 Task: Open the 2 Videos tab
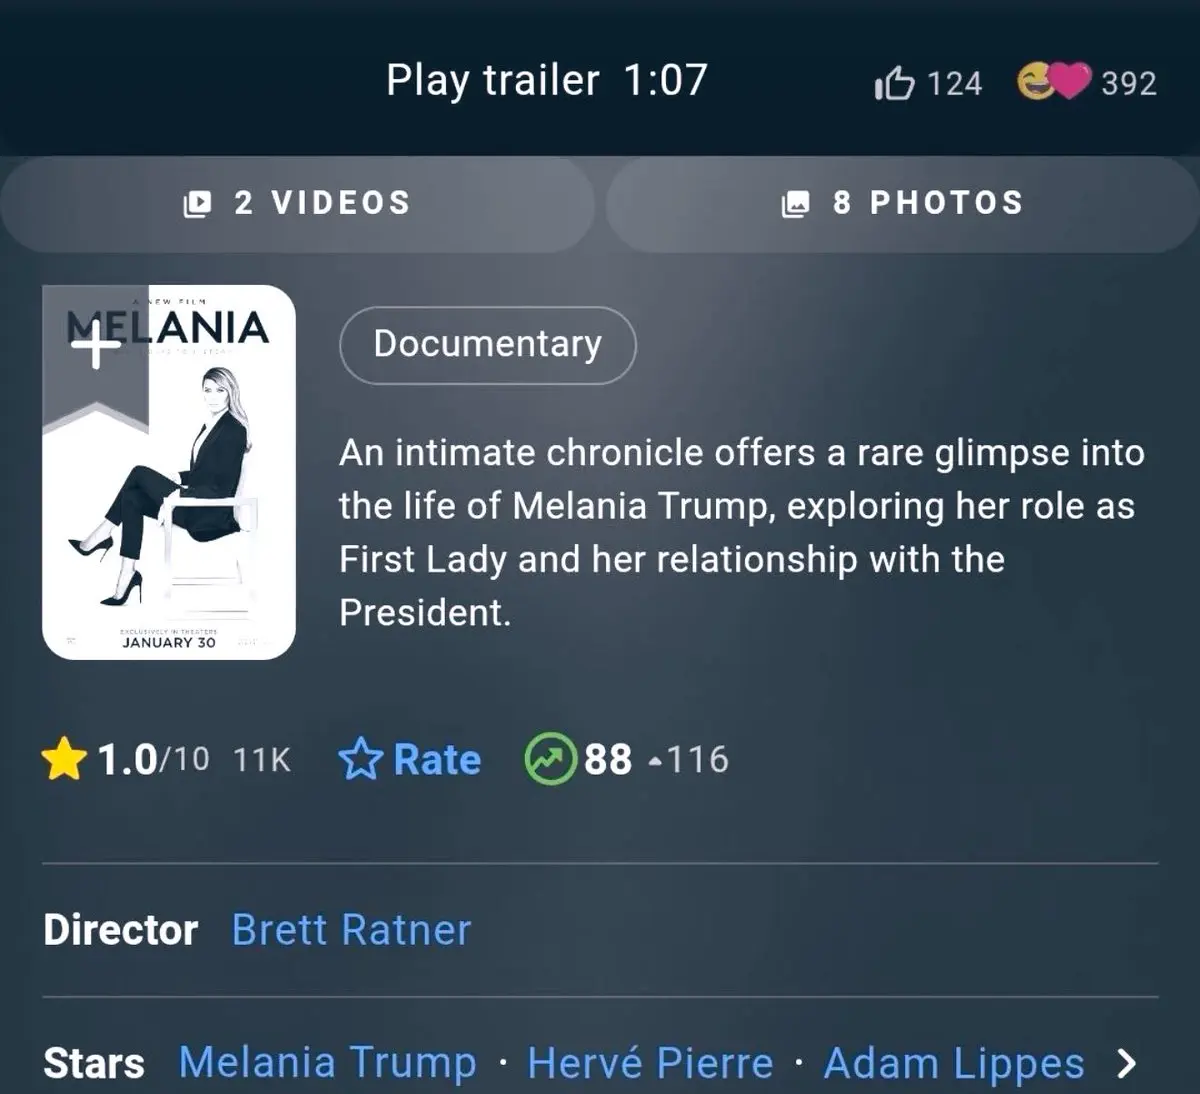(298, 204)
